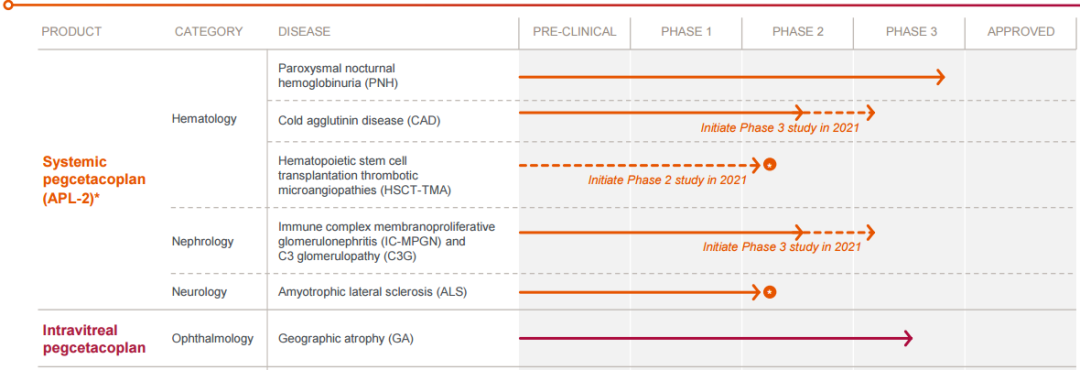Viewport: 1080px width, 370px height.
Task: Click the Hematology category label
Action: tap(204, 119)
